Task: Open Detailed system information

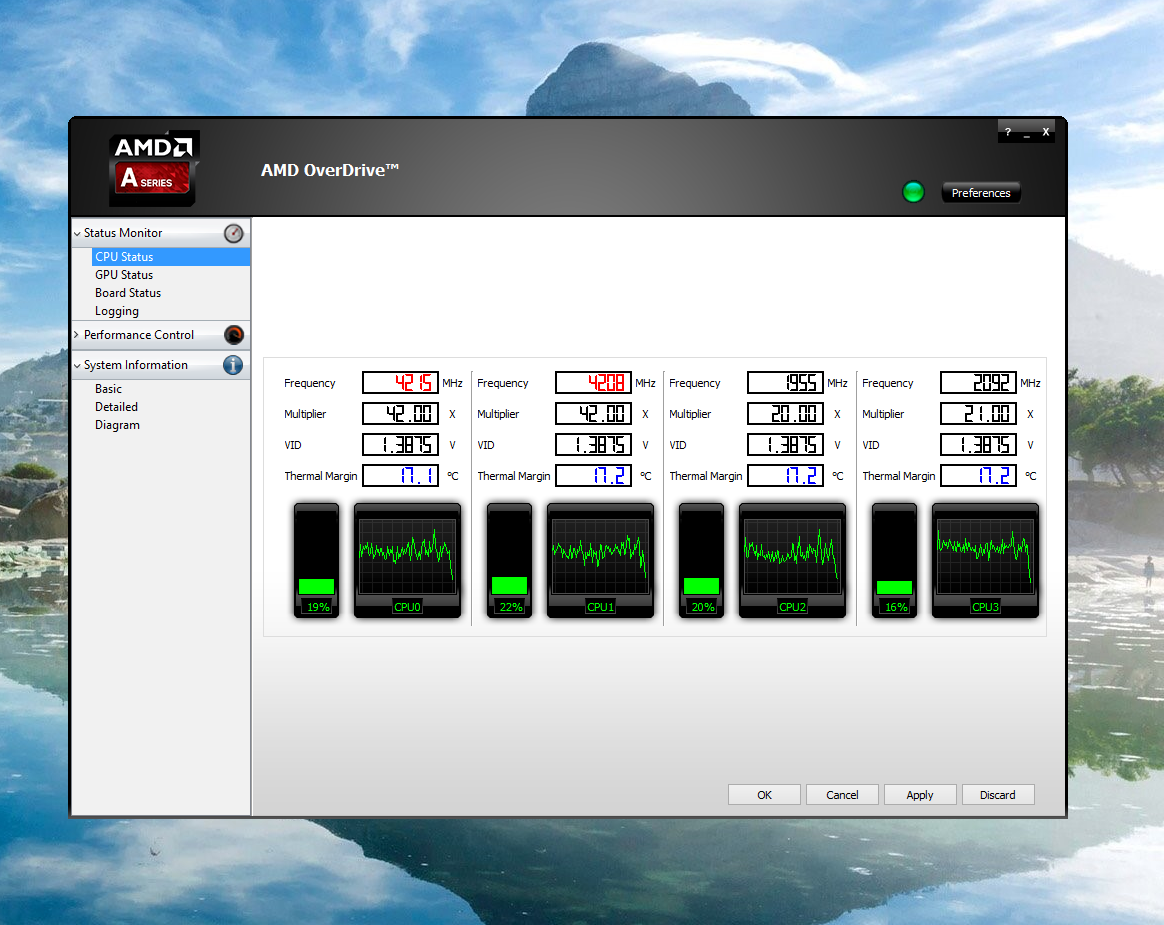Action: tap(117, 407)
